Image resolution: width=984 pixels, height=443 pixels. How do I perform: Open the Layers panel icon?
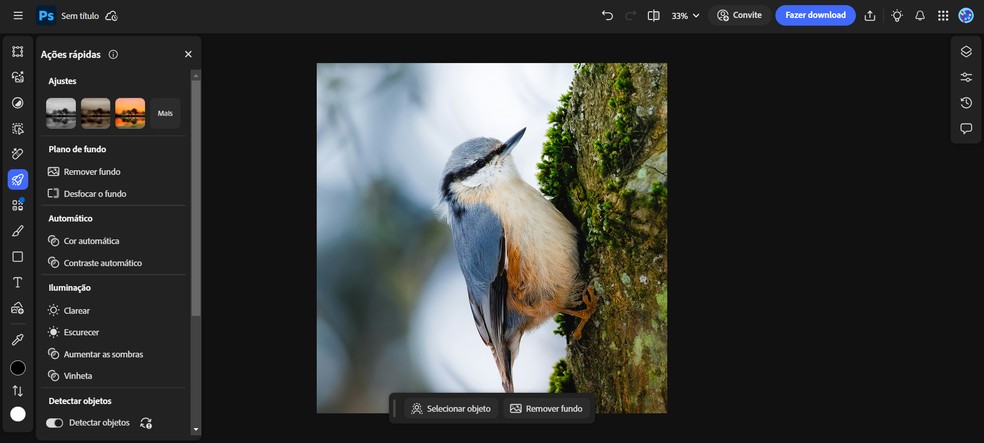pos(966,52)
